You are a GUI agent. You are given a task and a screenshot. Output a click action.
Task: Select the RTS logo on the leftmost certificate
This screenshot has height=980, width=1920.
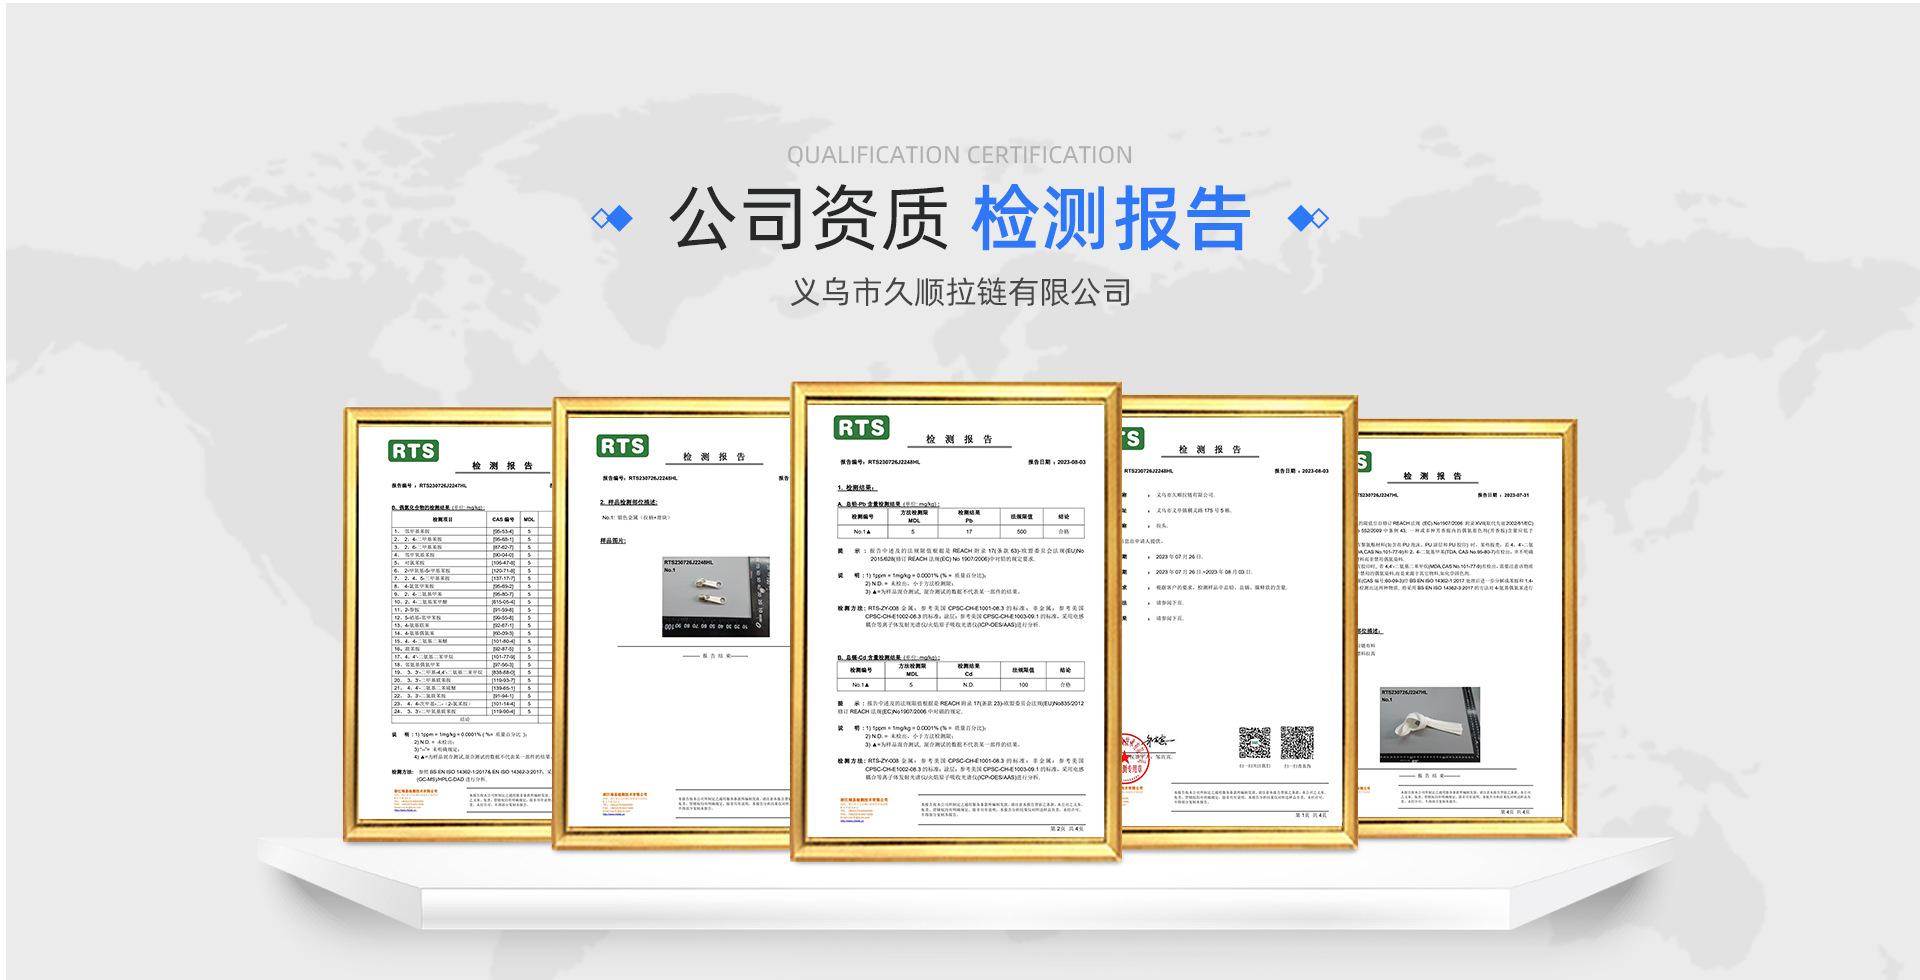413,449
